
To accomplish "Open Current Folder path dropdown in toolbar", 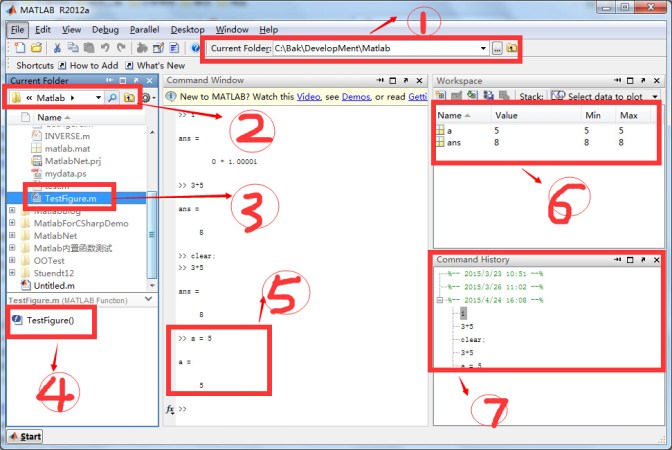I will point(483,48).
